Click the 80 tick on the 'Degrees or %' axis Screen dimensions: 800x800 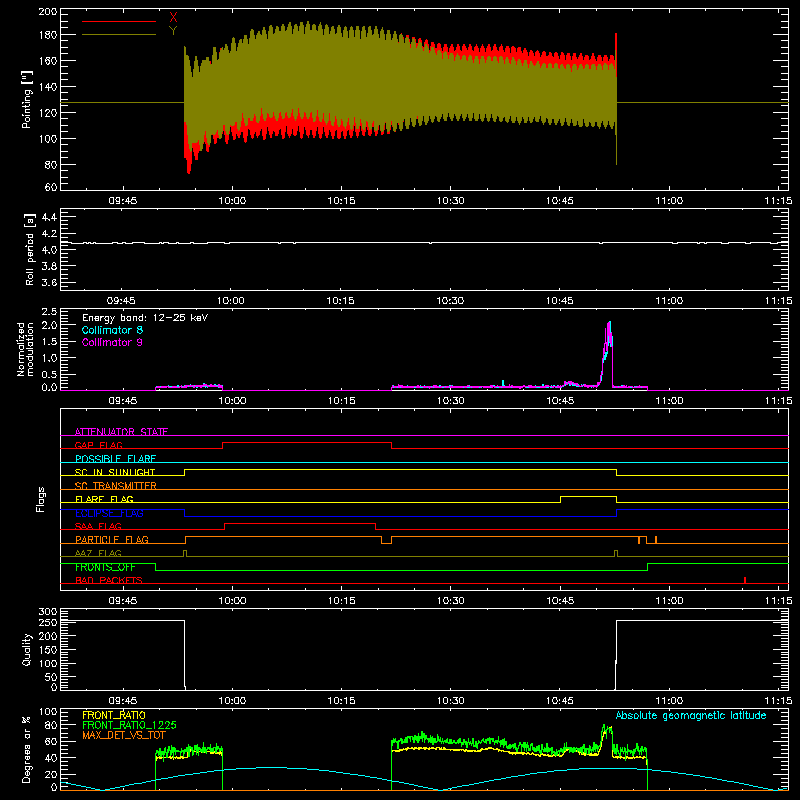click(51, 725)
